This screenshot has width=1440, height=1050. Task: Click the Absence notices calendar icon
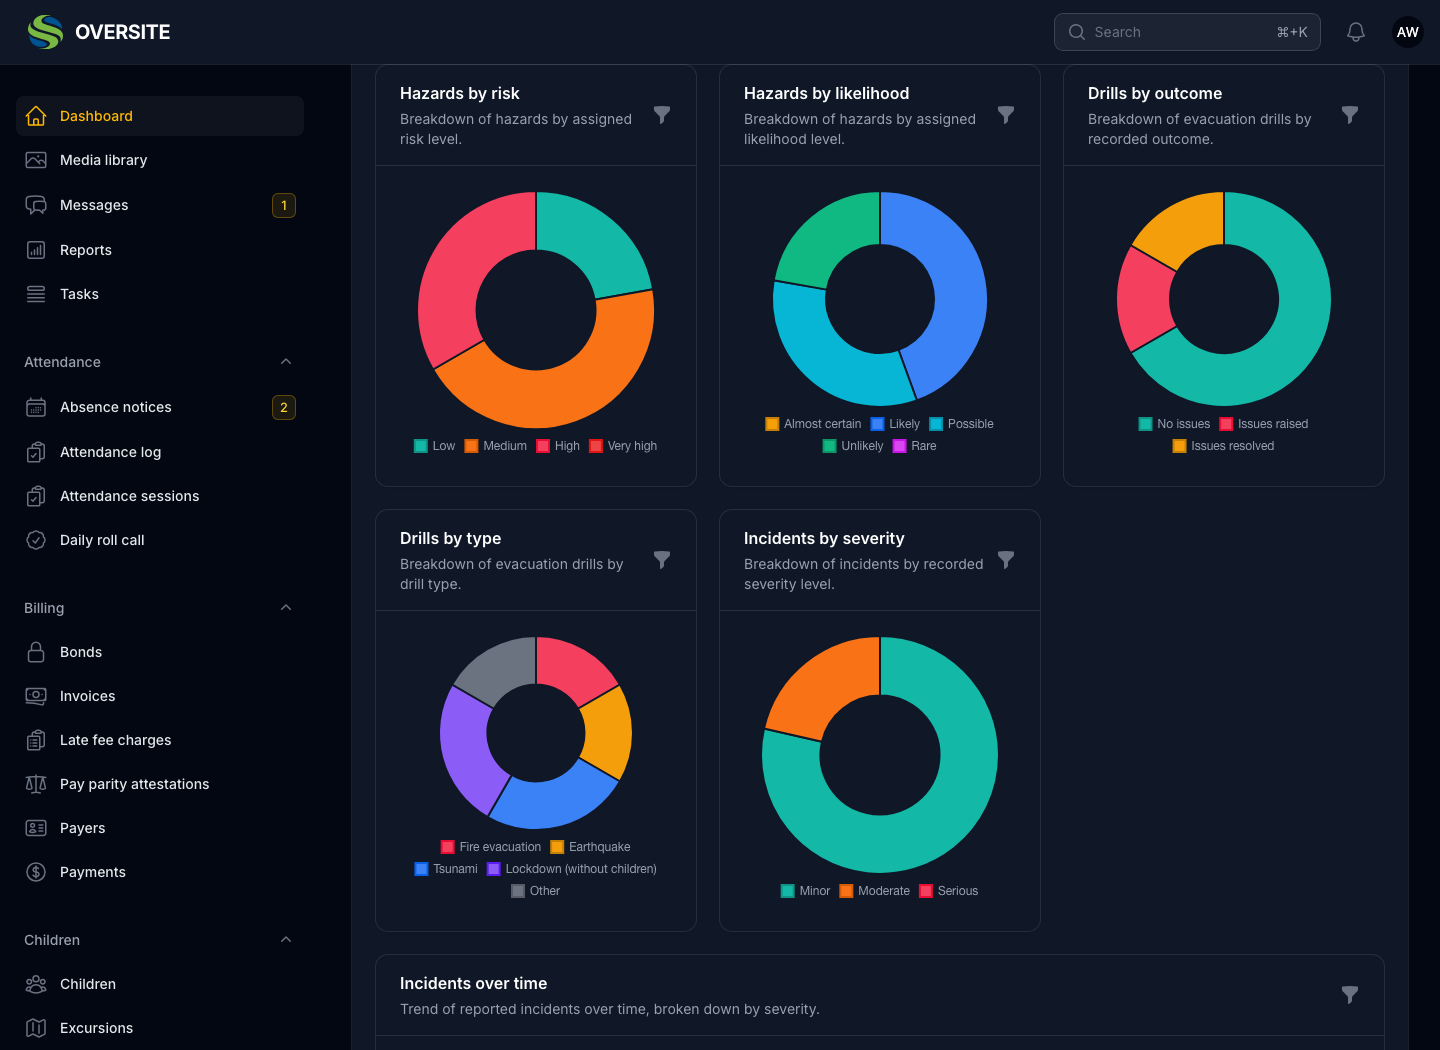coord(36,407)
